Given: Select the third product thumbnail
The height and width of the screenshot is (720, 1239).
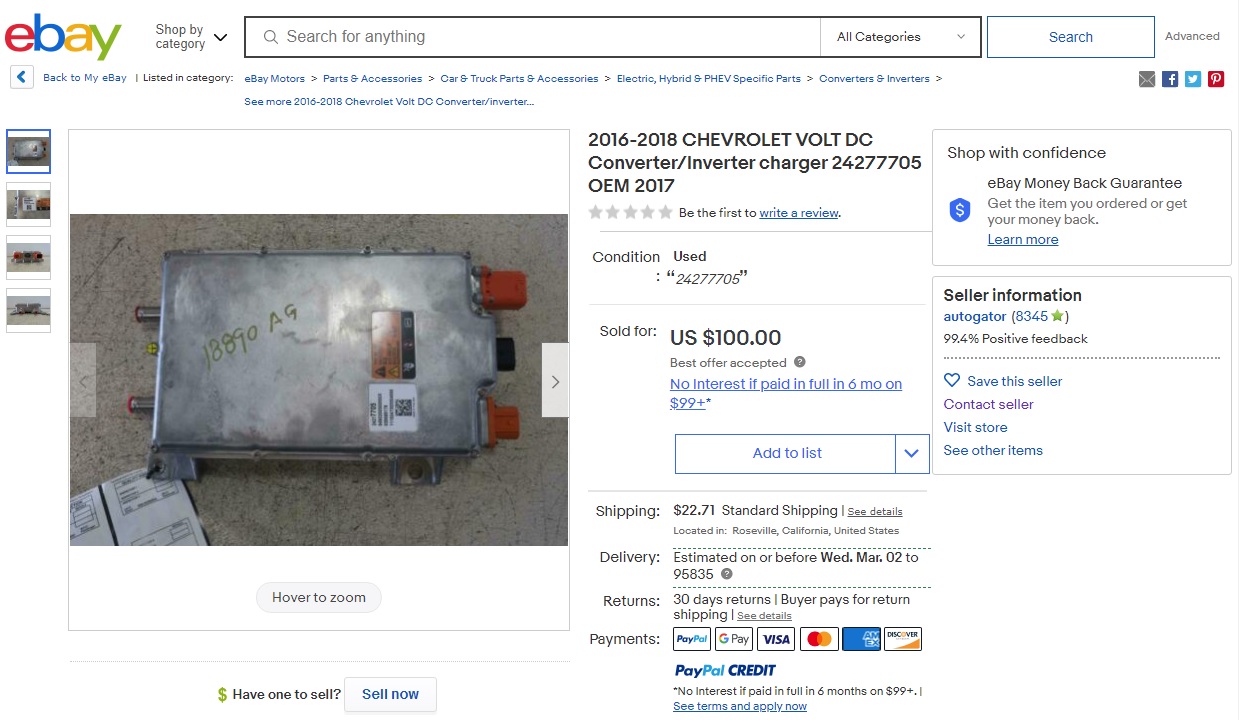Looking at the screenshot, I should [x=28, y=257].
